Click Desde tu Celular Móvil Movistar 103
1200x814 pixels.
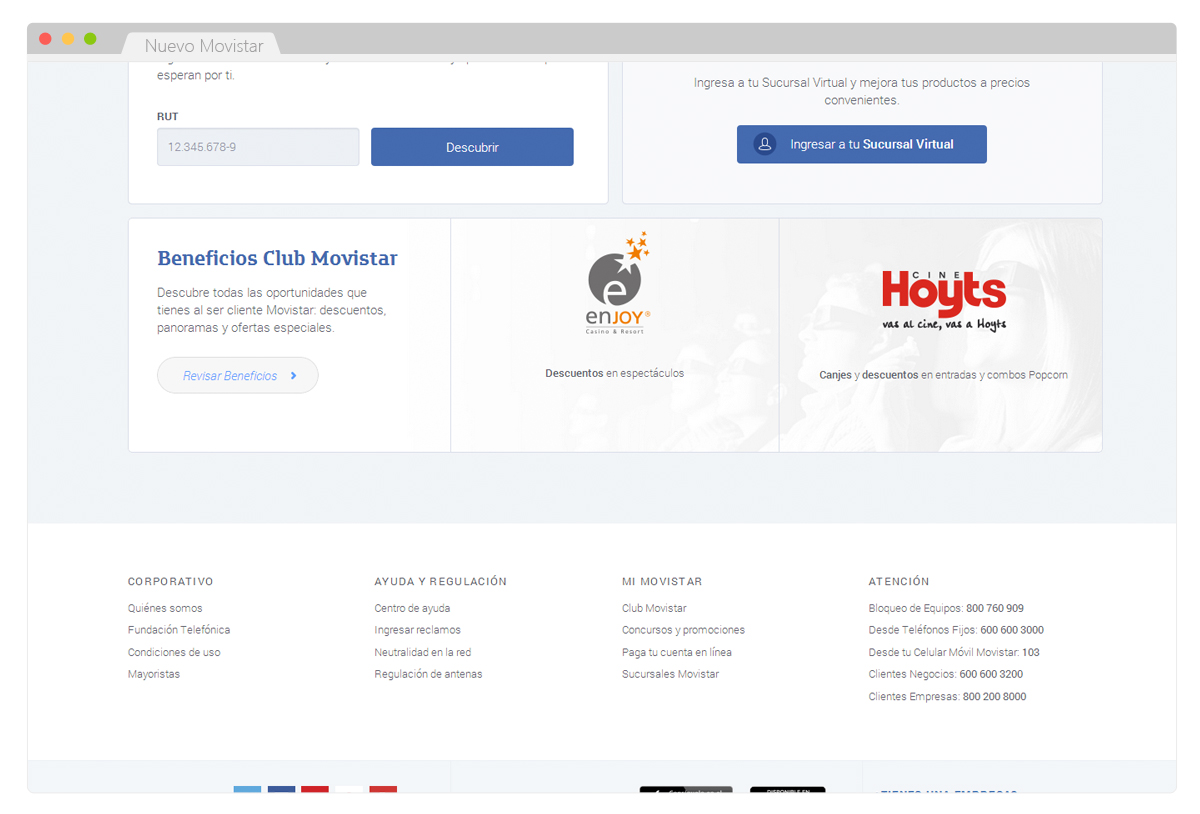click(x=954, y=652)
